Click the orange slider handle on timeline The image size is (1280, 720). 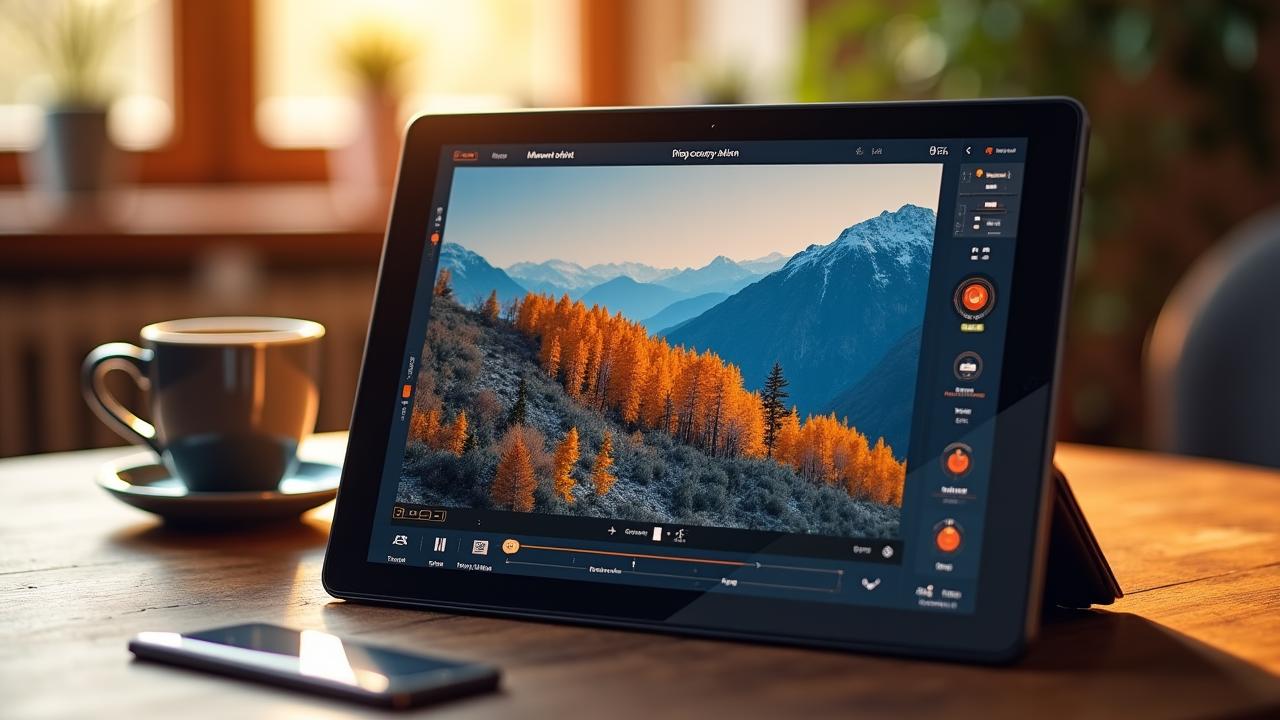510,546
